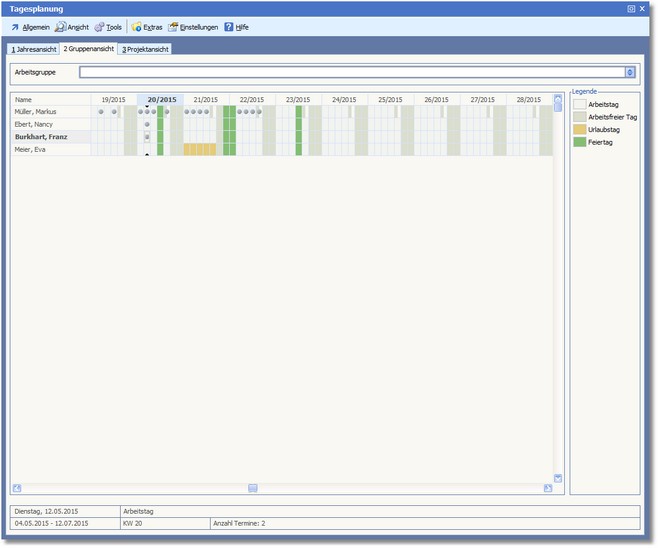Click Meier, Eva's yellow vacation block
This screenshot has height=548, width=658.
point(199,149)
